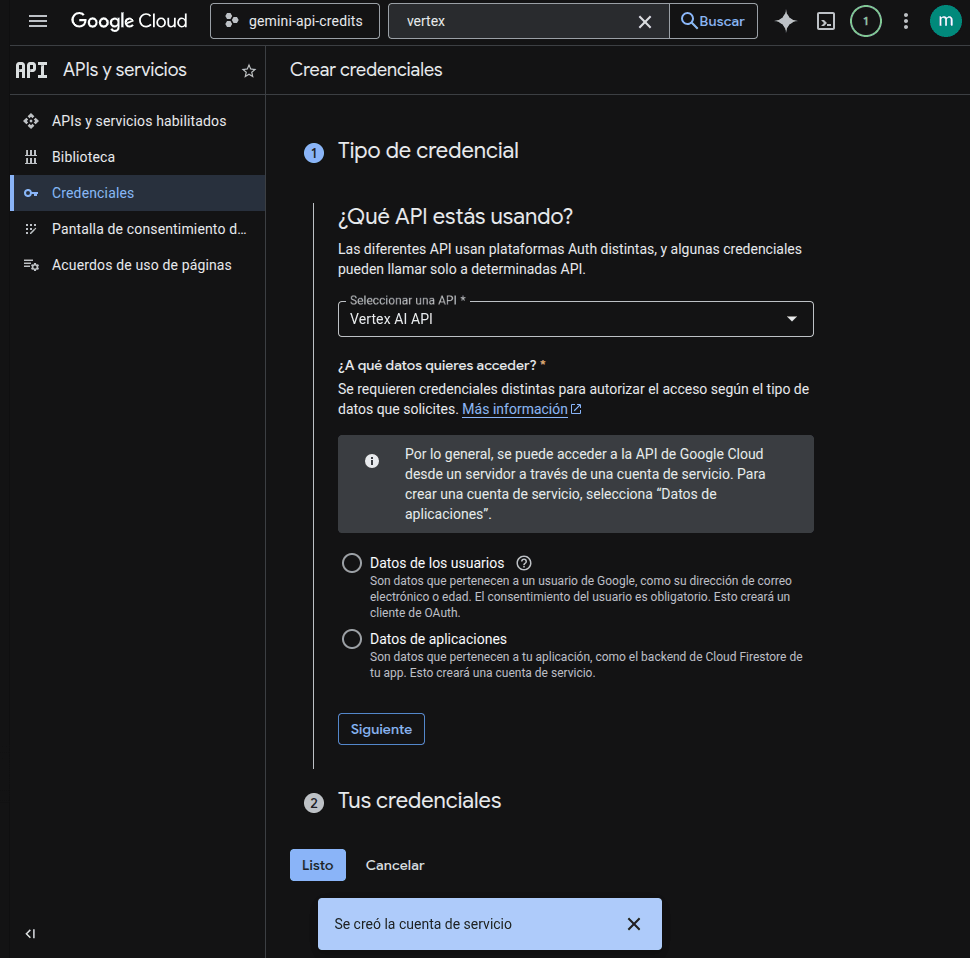Clear the search box text
The image size is (970, 958).
click(x=645, y=22)
